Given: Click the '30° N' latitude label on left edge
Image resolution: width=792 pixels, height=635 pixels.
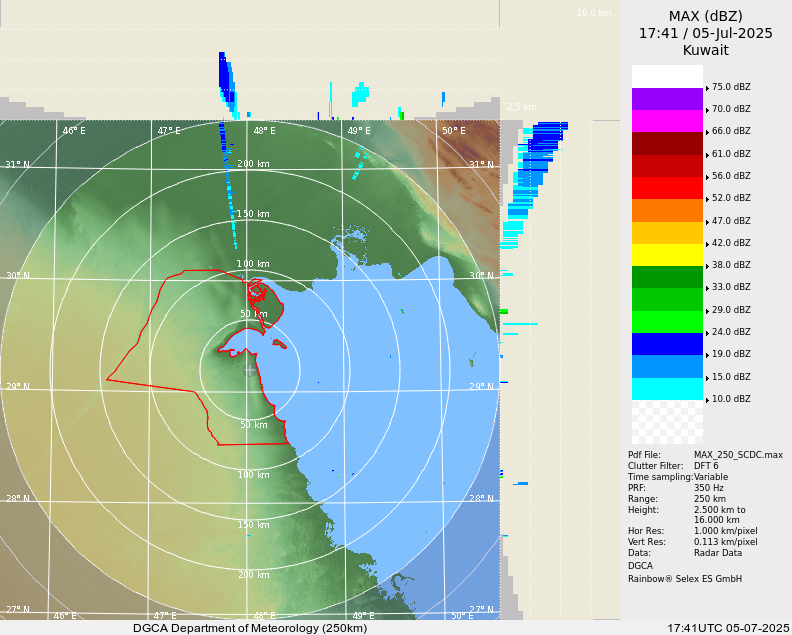Looking at the screenshot, I should 18,276.
